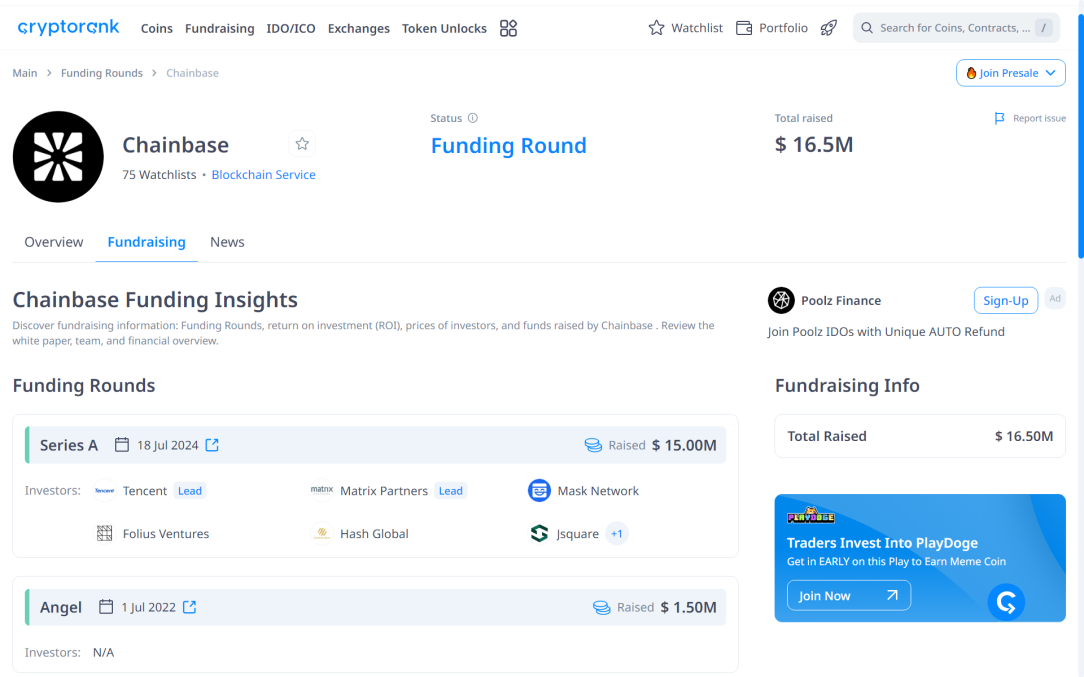
Task: Click the Join Now button
Action: tap(849, 595)
